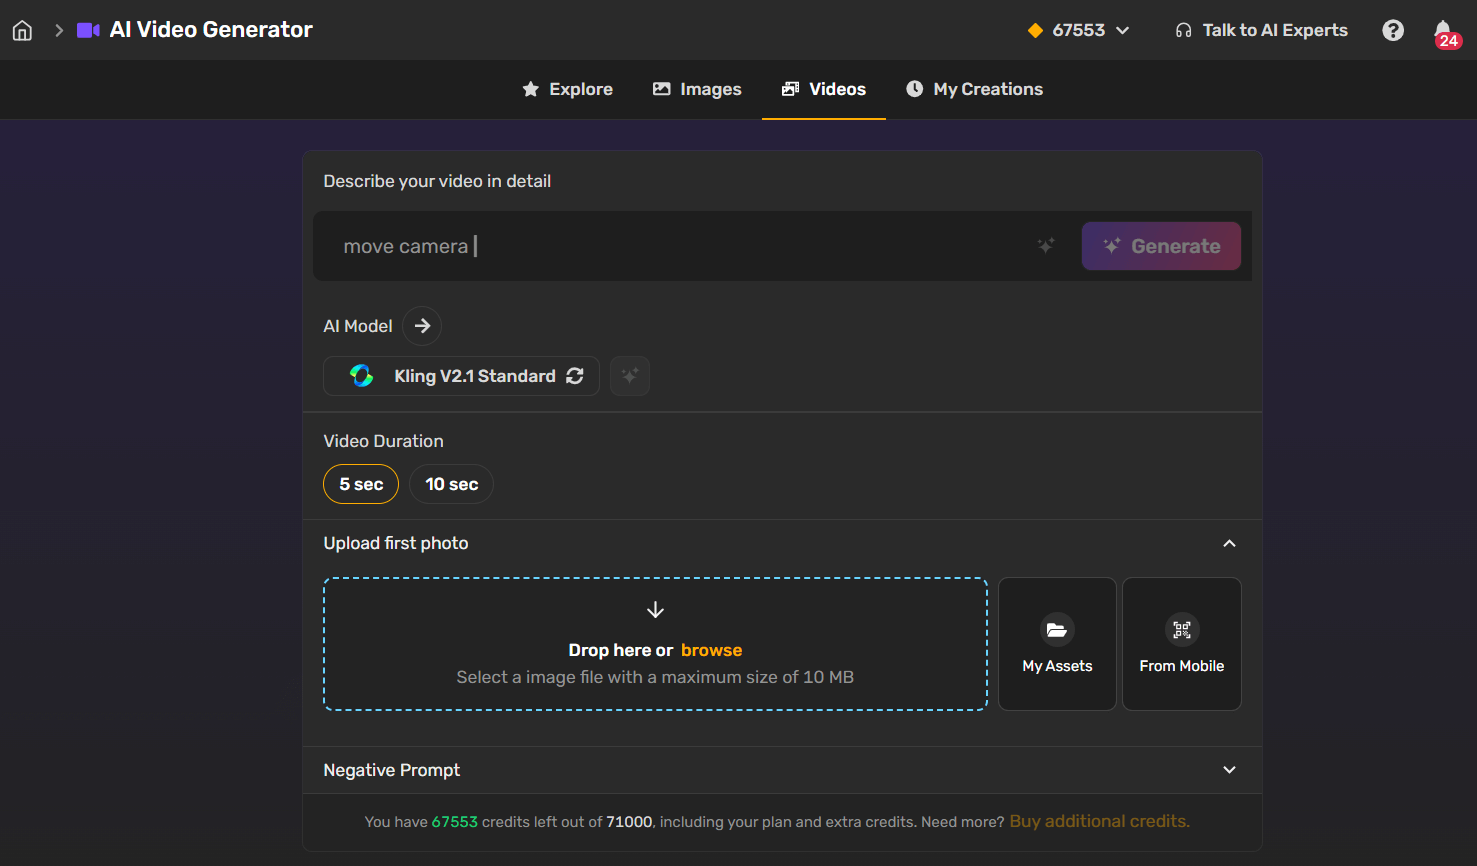Expand the Negative Prompt section

coord(1230,770)
